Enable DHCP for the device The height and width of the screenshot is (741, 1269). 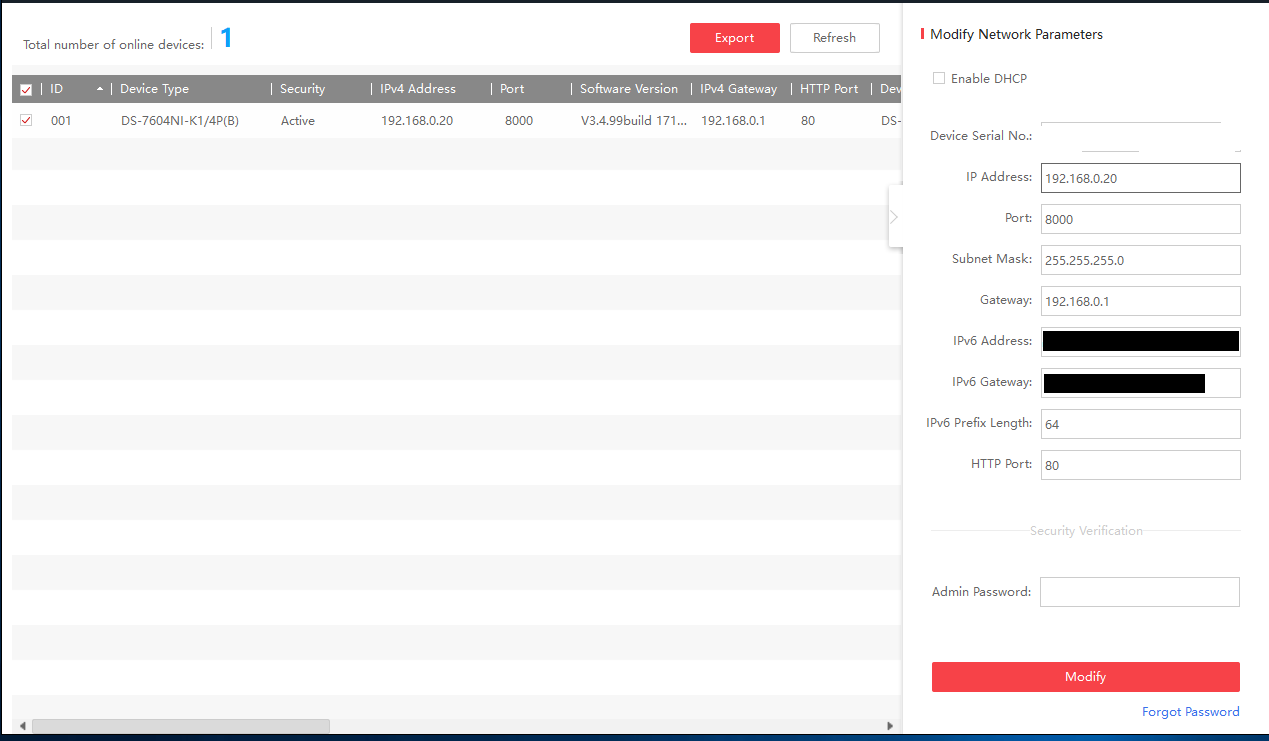pos(939,78)
